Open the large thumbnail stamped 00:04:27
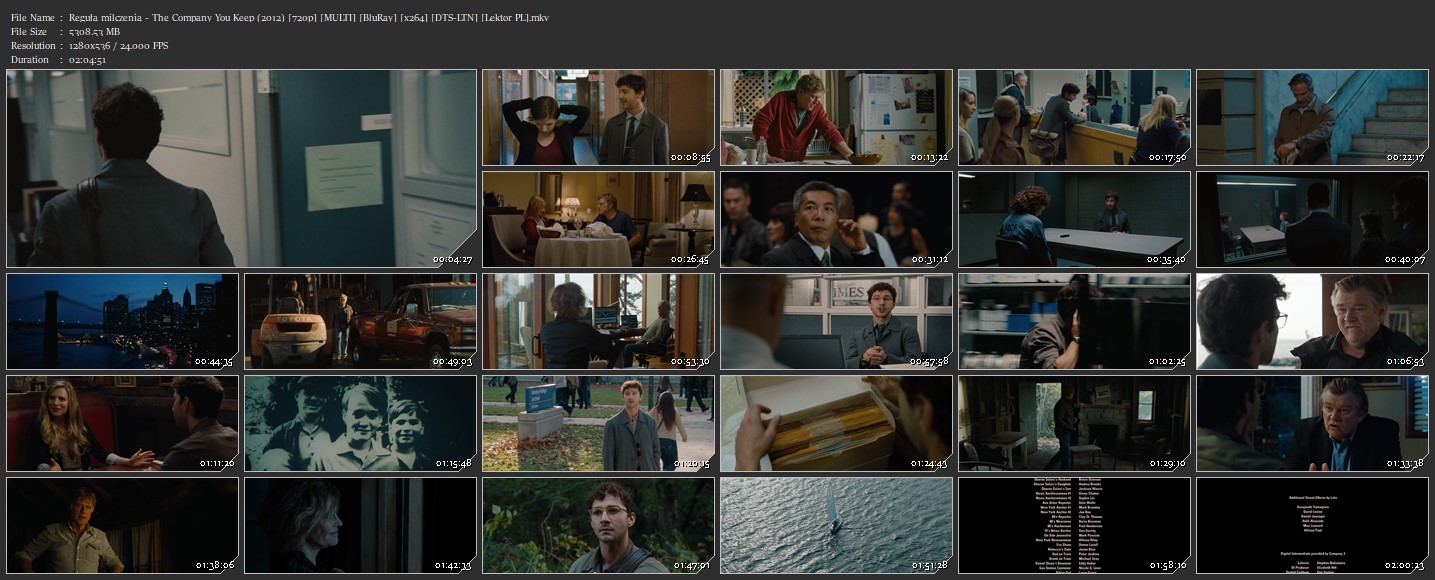The height and width of the screenshot is (580, 1435). click(x=241, y=168)
